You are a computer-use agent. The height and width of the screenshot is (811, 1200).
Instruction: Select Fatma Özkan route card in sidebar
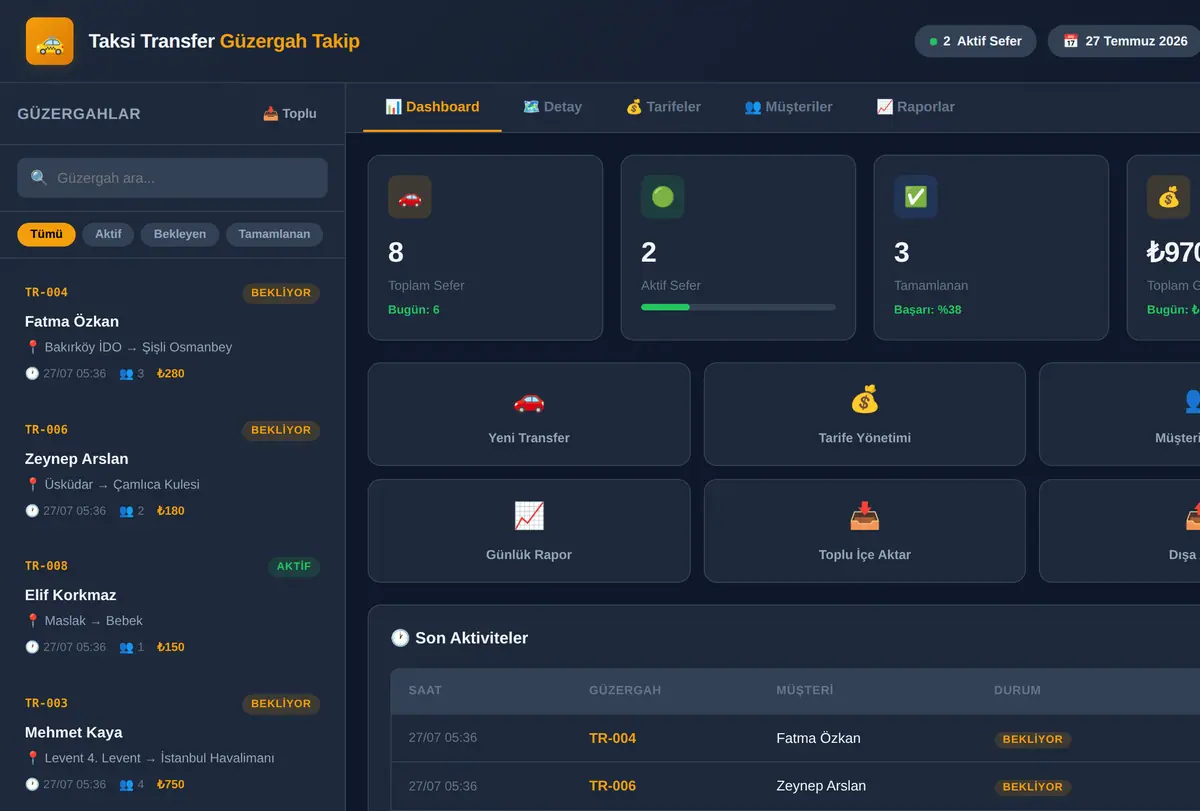pos(172,332)
